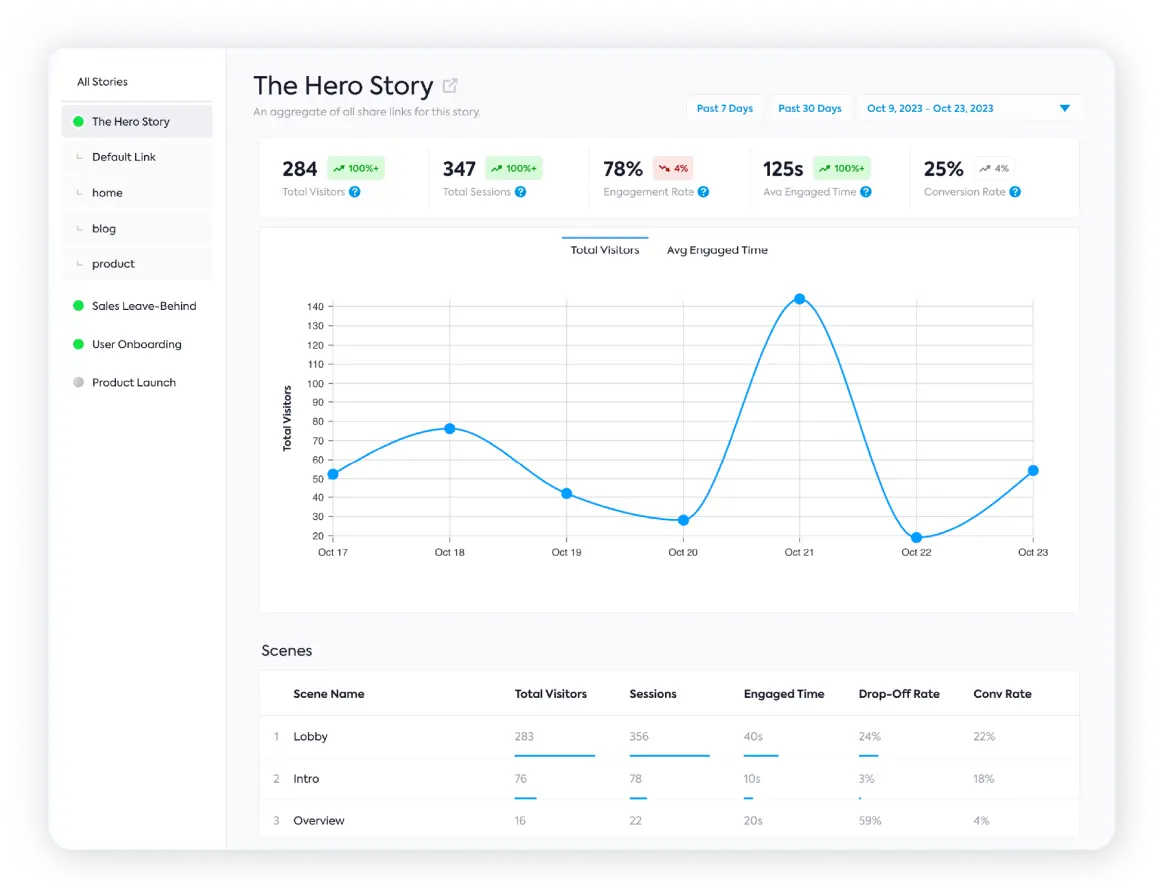The height and width of the screenshot is (894, 1158).
Task: Open the external link icon beside The Hero Story
Action: tap(450, 86)
